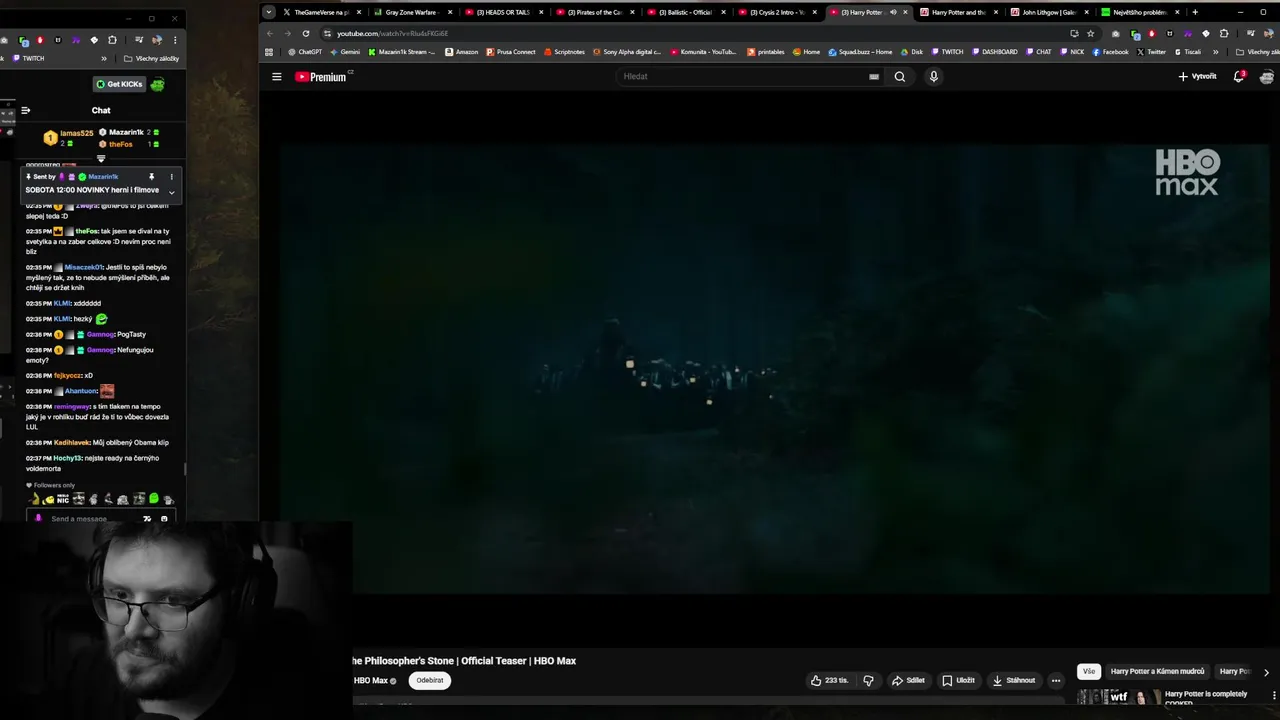The height and width of the screenshot is (720, 1280).
Task: Click Odebírat subscribe button
Action: coord(430,680)
